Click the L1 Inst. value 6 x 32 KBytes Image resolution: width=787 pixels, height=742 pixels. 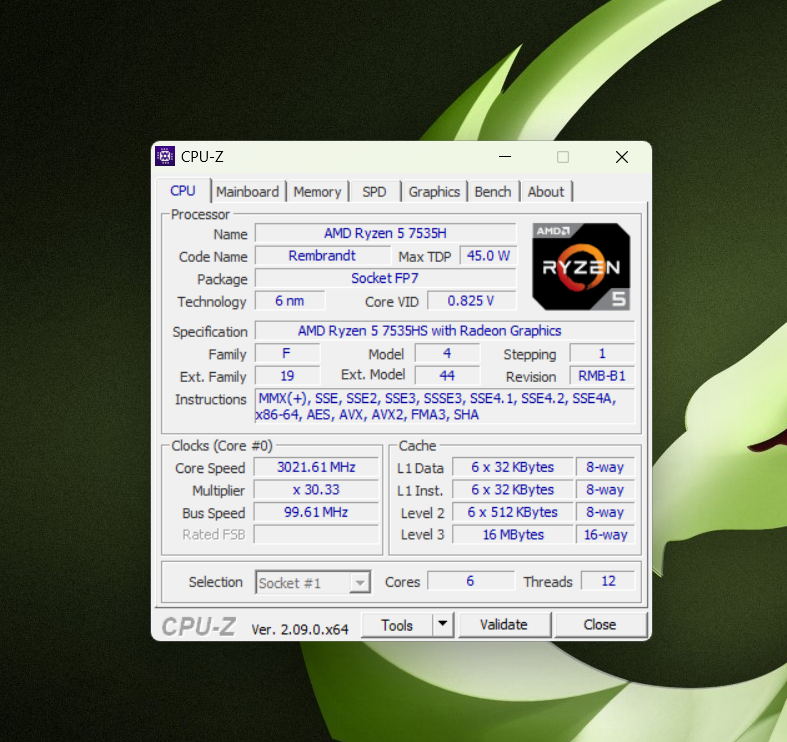512,489
